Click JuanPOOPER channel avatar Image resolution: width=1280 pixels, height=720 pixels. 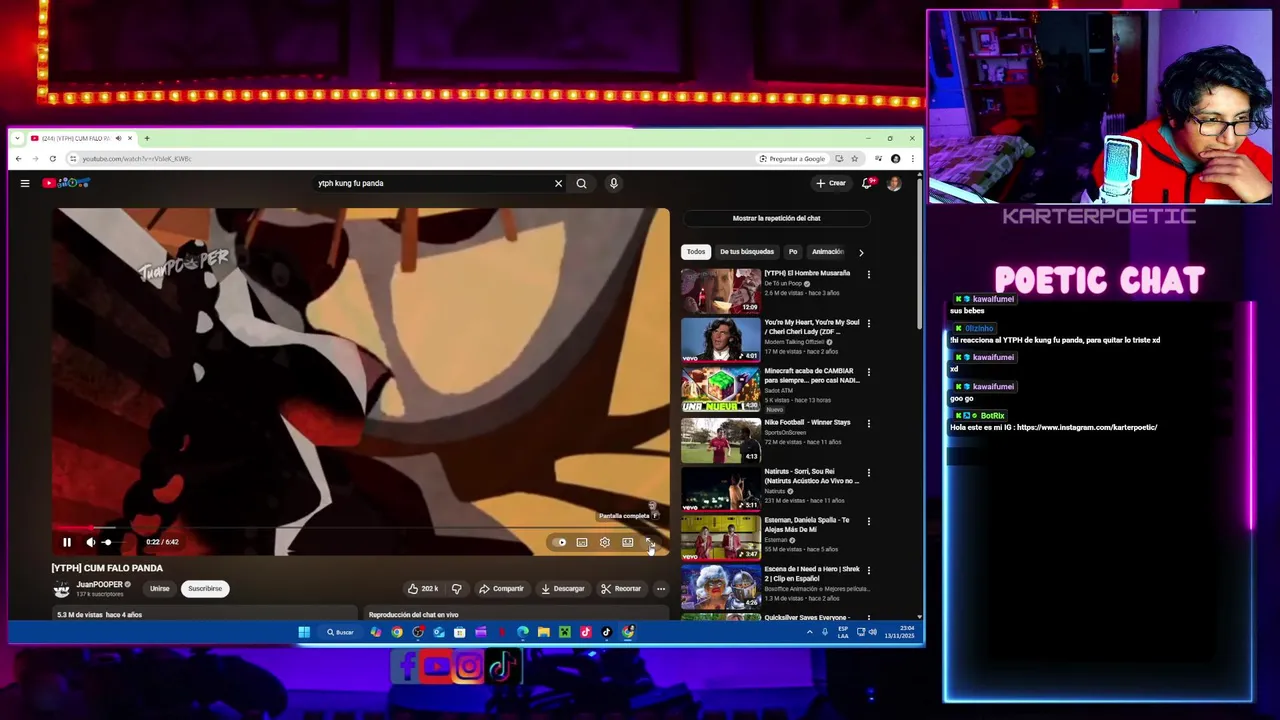coord(62,589)
